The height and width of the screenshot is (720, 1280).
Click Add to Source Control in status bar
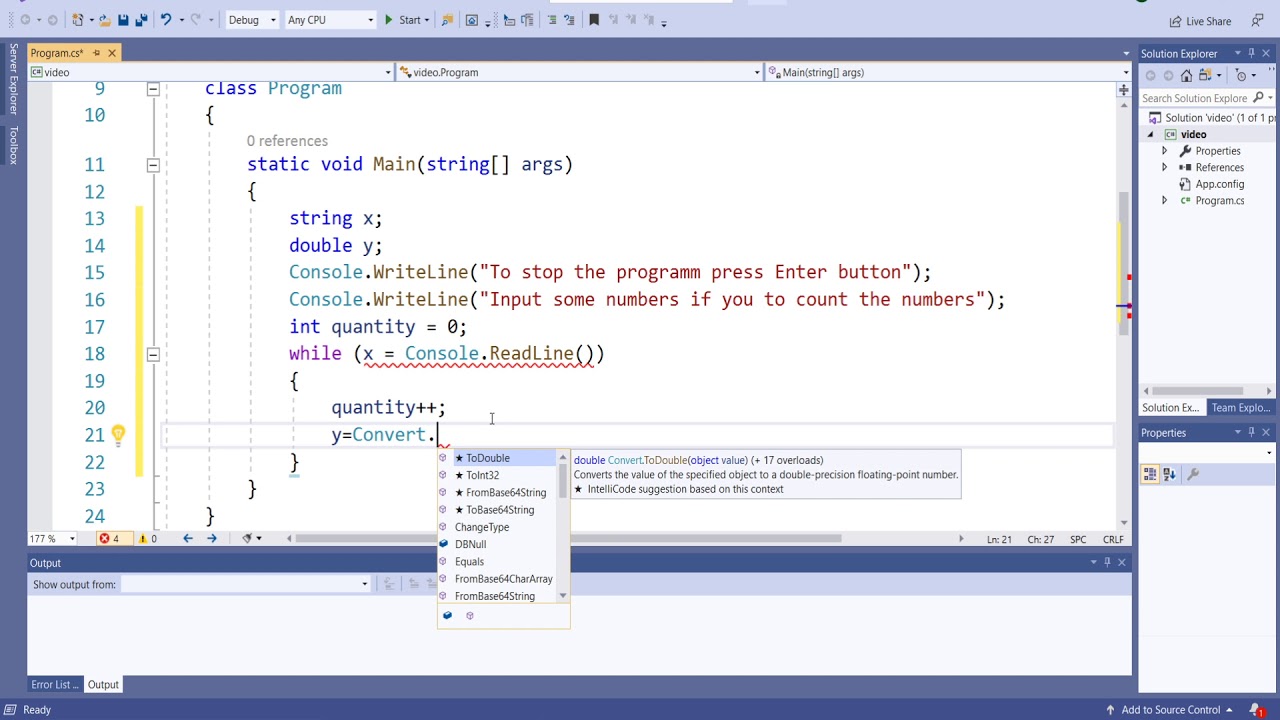[1171, 710]
